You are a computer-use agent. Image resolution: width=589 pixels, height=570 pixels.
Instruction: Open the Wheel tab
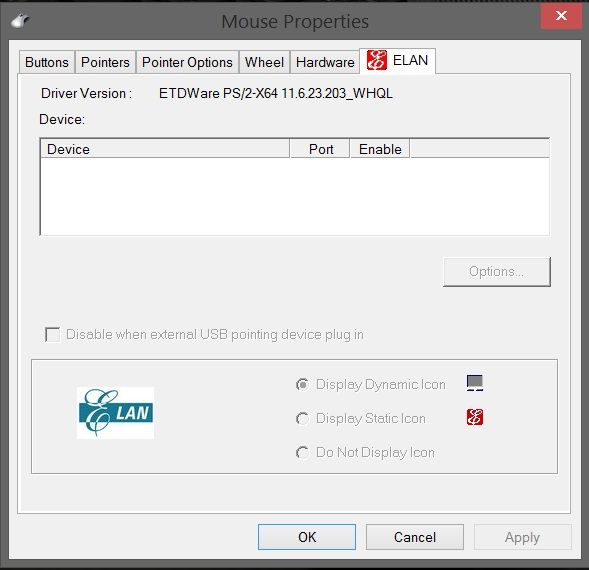264,62
